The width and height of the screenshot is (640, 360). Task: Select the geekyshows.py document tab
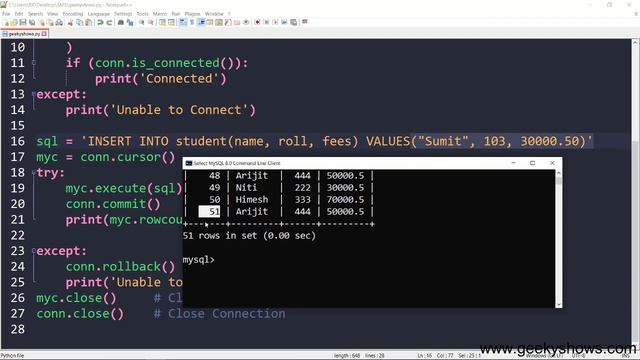click(24, 34)
